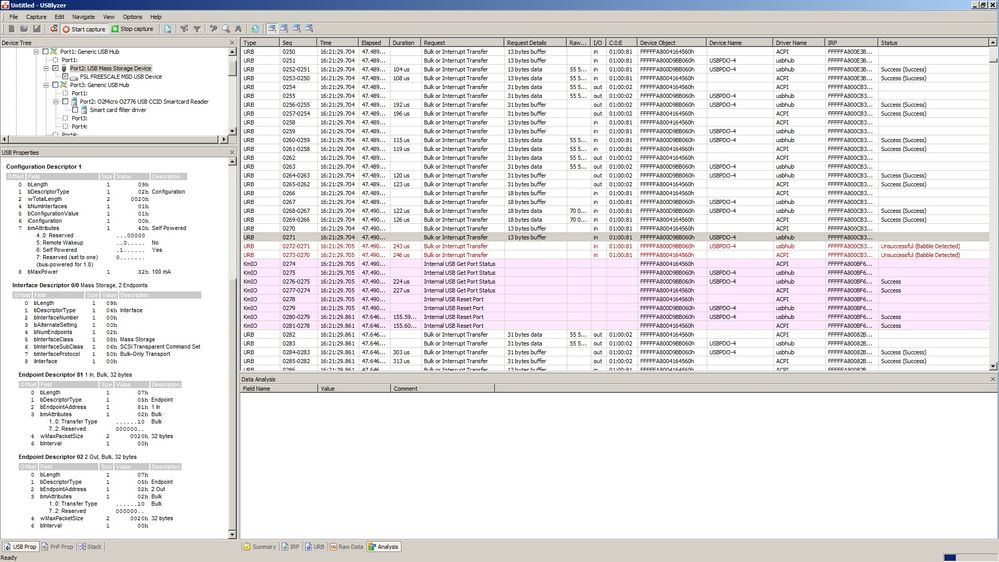The image size is (999, 562).
Task: Click the first blue navigation list icon
Action: (x=271, y=29)
